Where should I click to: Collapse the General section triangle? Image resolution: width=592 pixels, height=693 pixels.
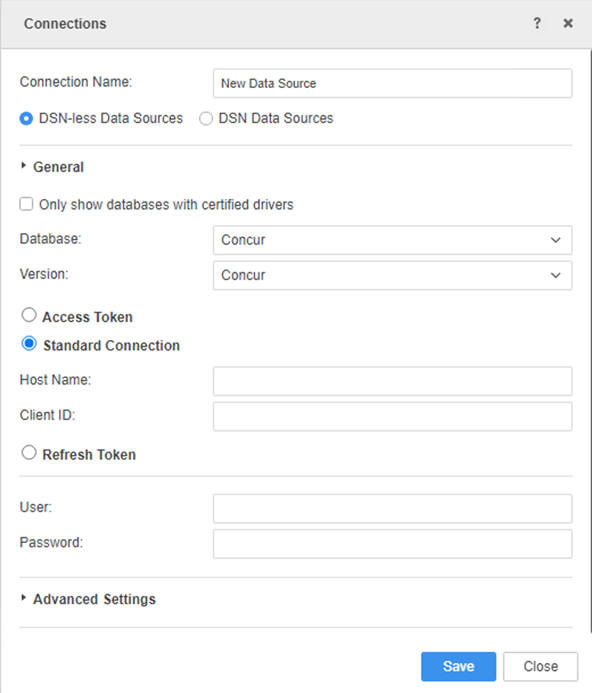click(23, 166)
